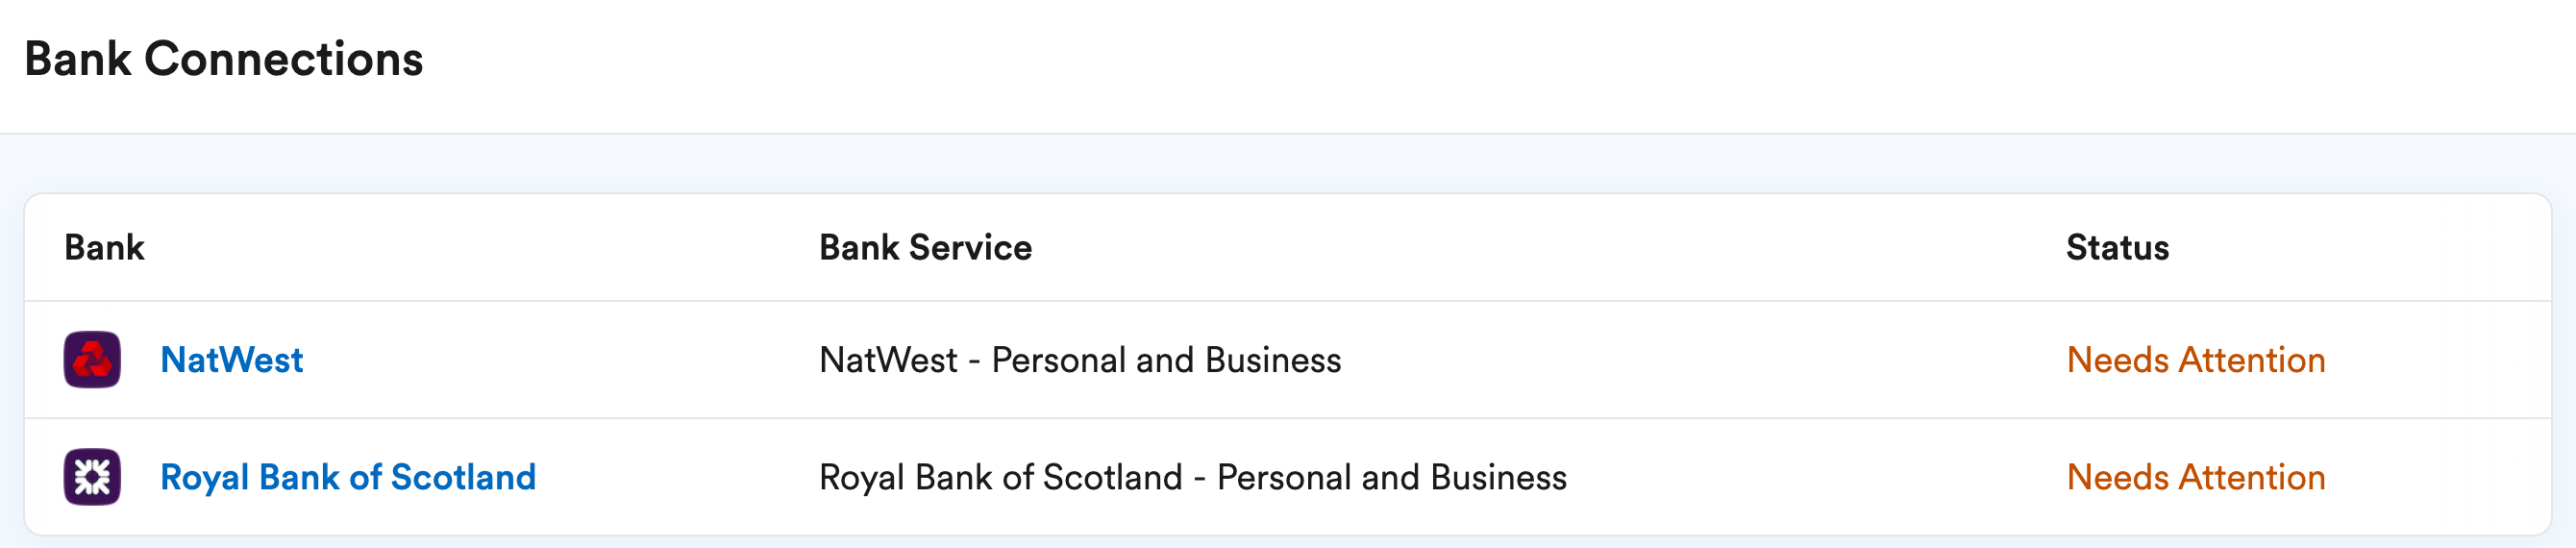Image resolution: width=2576 pixels, height=548 pixels.
Task: Select the purple icon with red NatWest cubes
Action: 92,360
